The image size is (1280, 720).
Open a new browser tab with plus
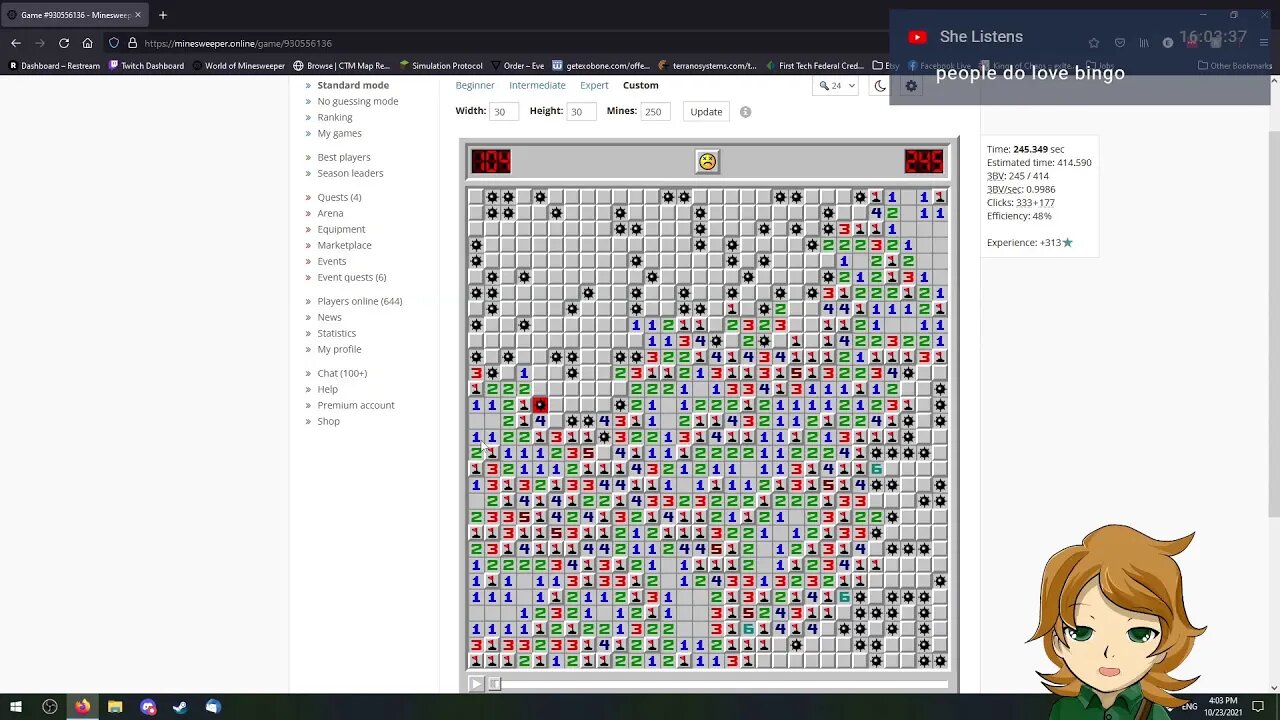pos(163,15)
